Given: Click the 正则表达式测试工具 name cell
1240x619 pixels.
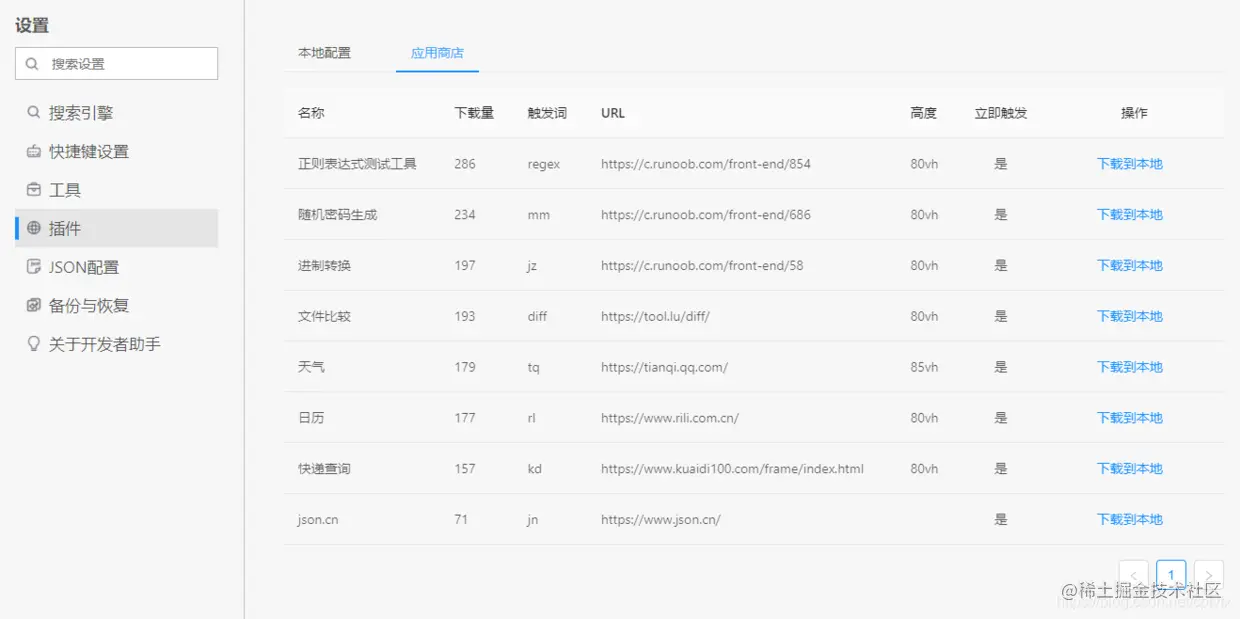Looking at the screenshot, I should click(357, 164).
